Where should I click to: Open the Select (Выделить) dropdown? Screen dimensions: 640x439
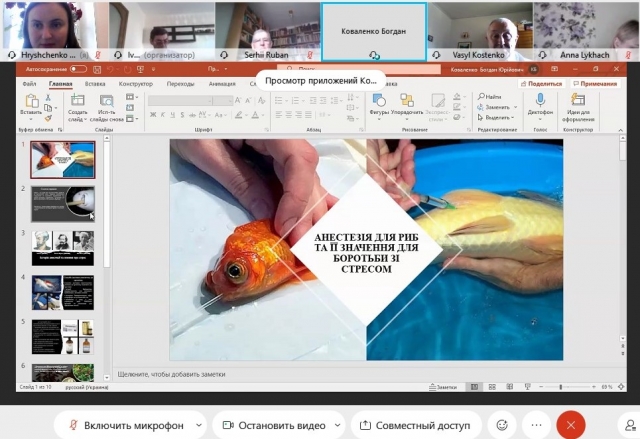pyautogui.click(x=497, y=117)
